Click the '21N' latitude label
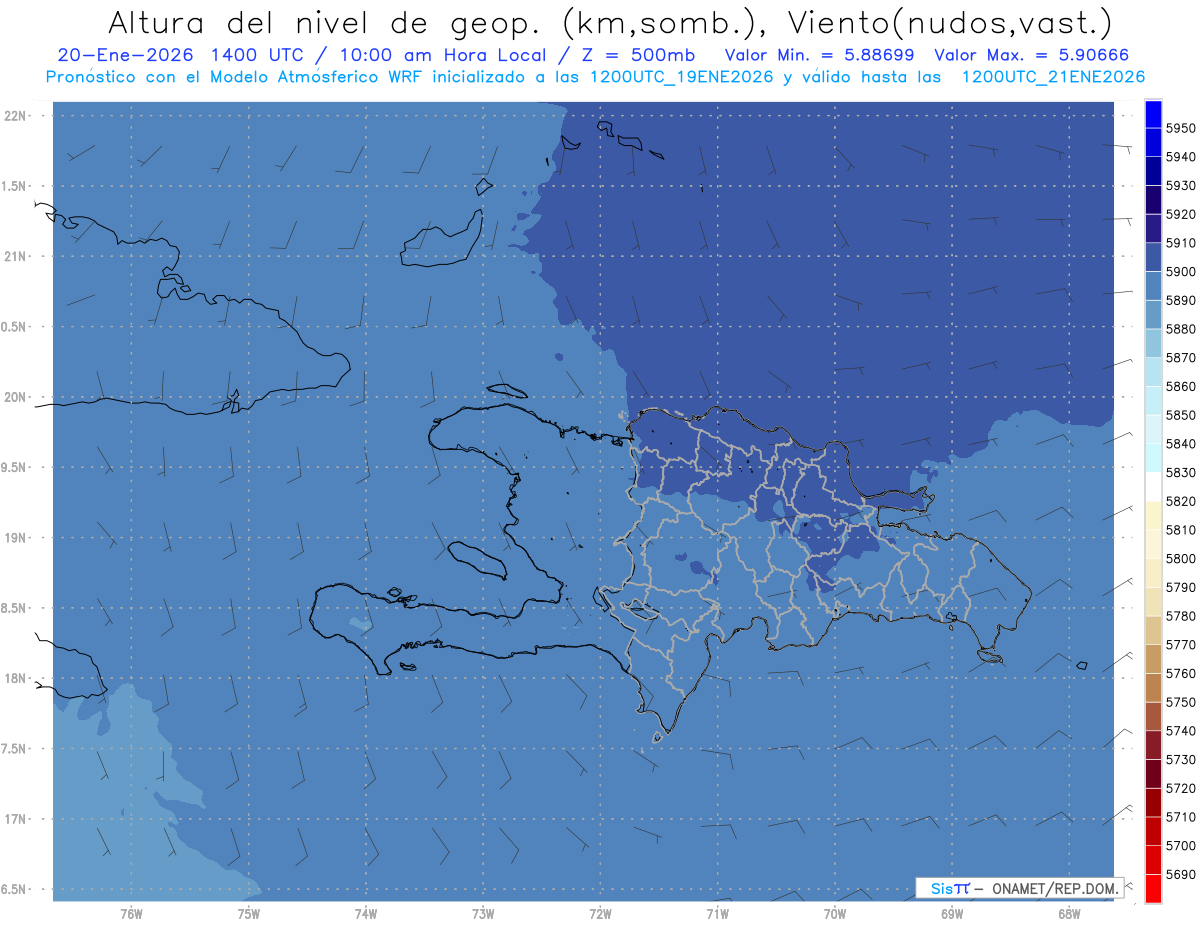 tap(16, 256)
